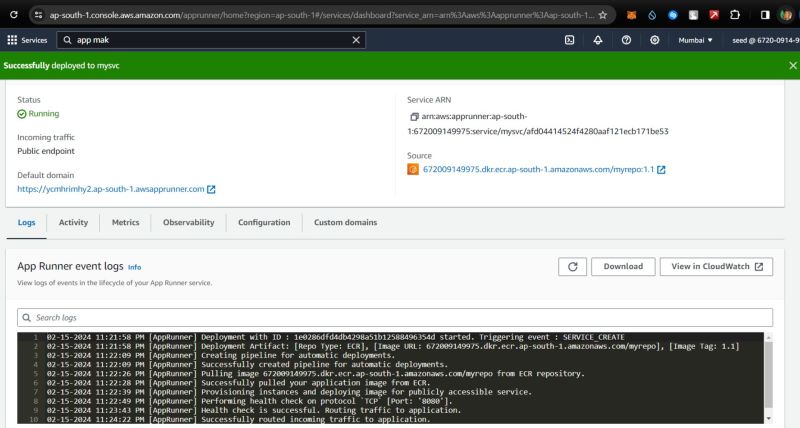Click the Public endpoint text
800x428 pixels.
tap(46, 151)
